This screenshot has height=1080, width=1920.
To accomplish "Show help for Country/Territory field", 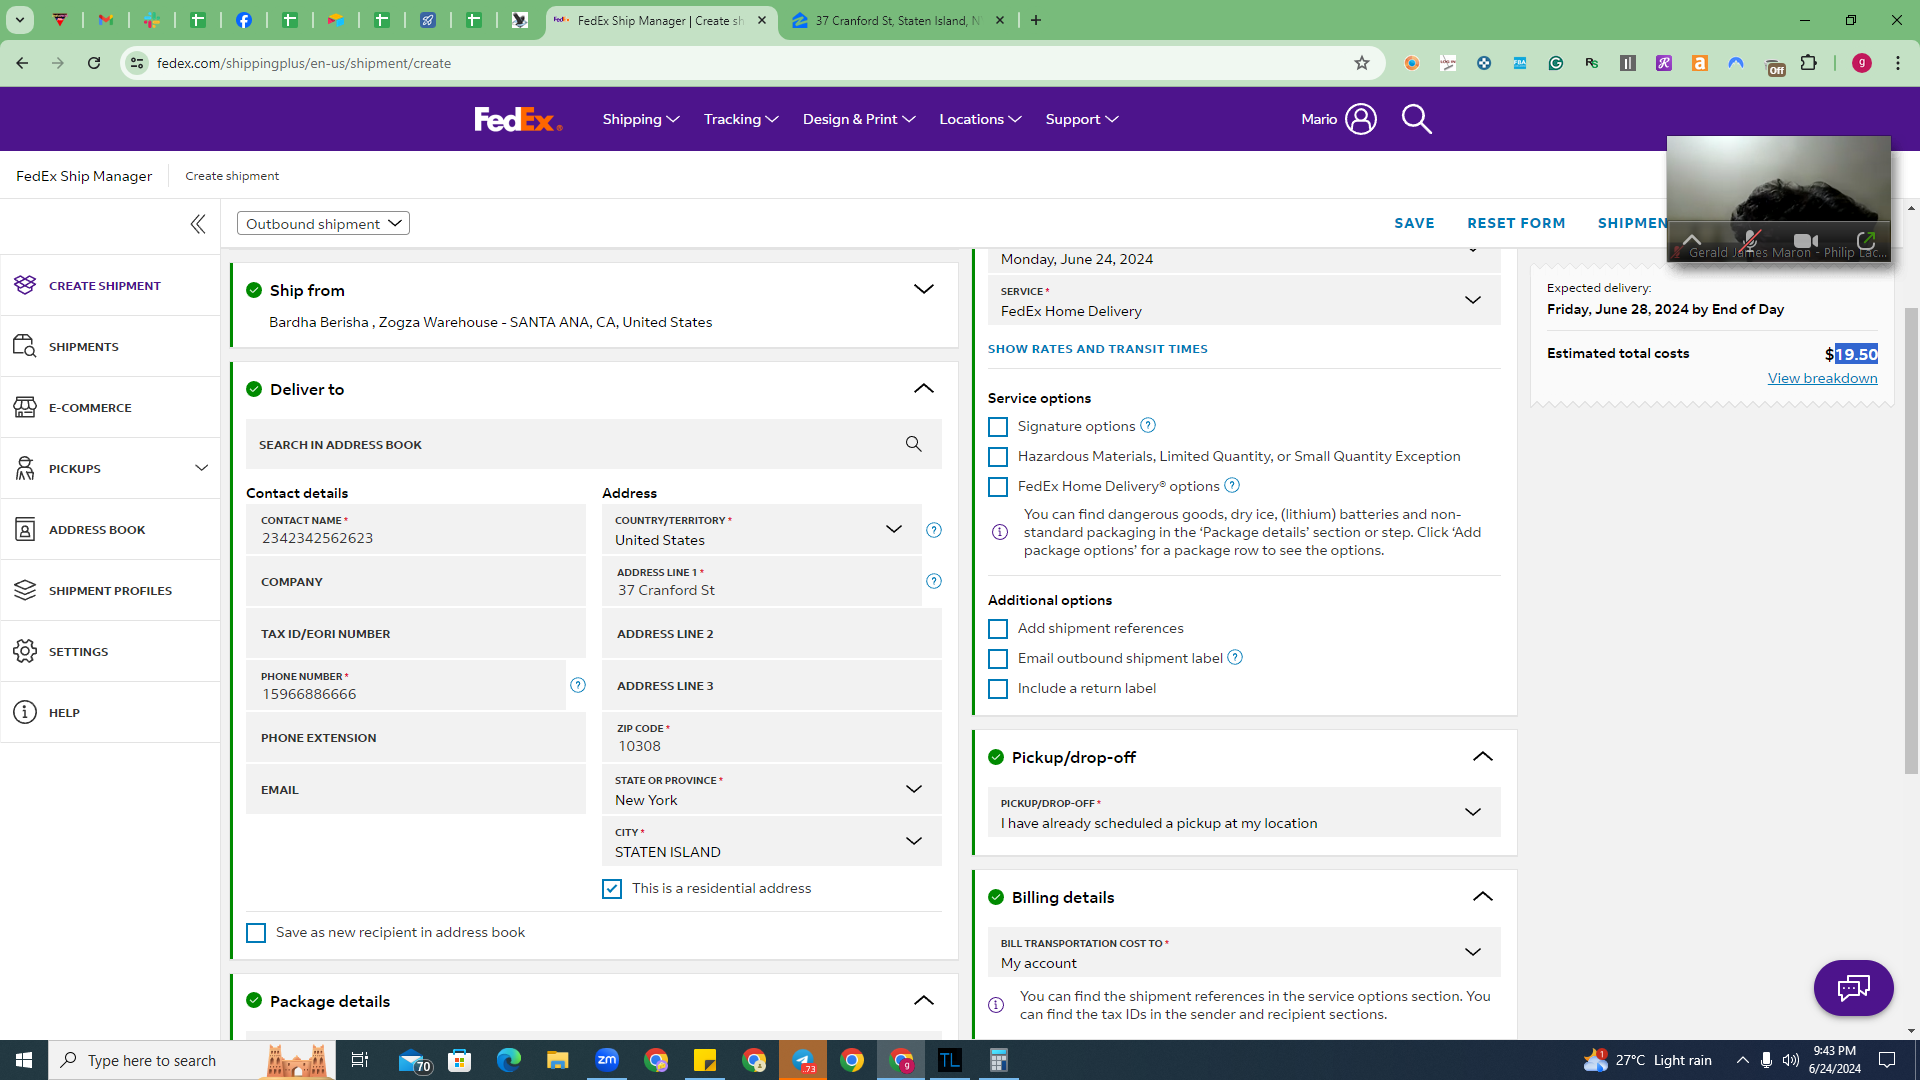I will coord(934,530).
